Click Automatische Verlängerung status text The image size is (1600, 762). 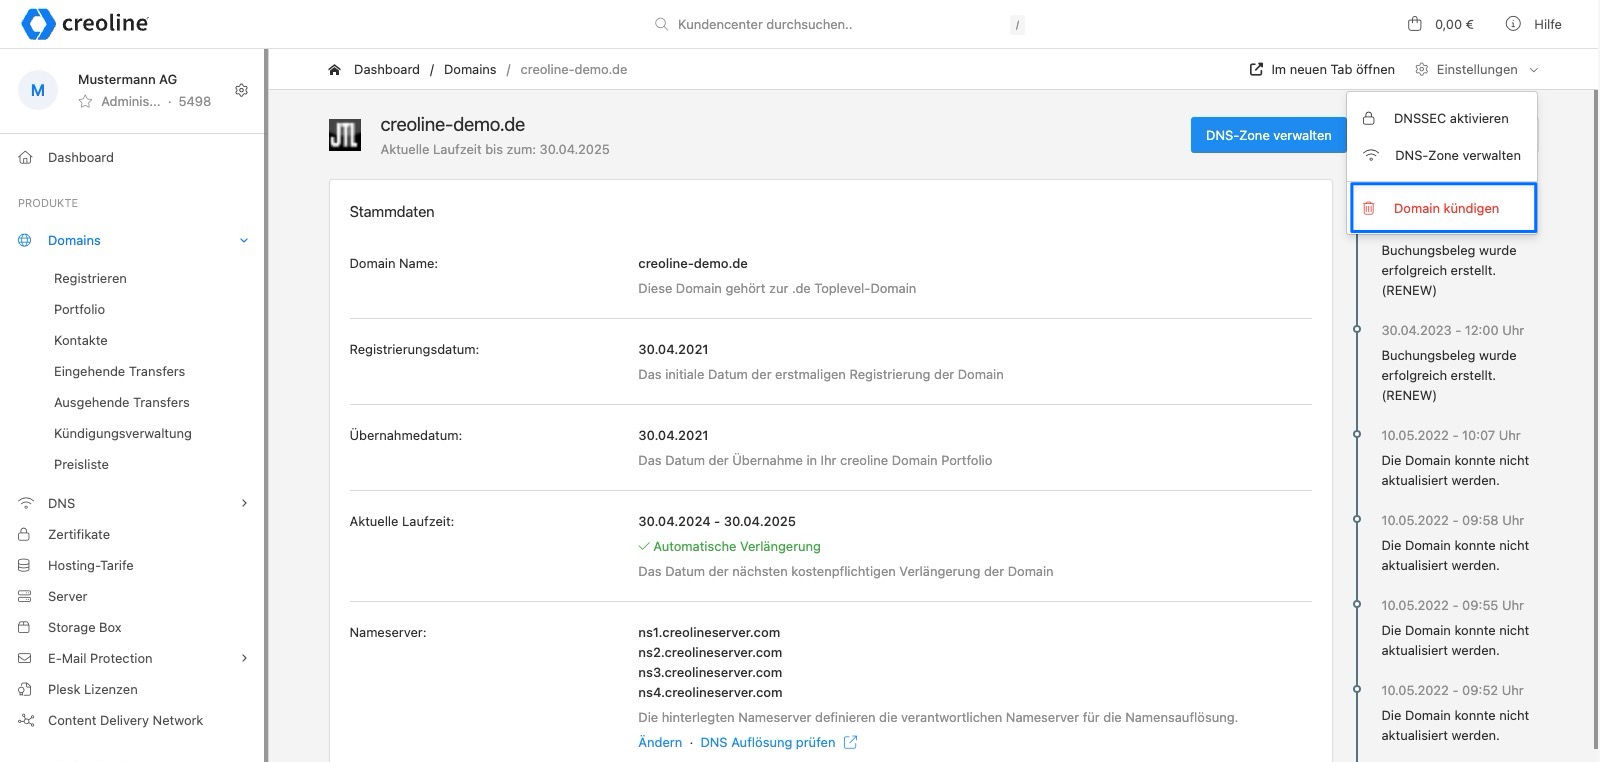[x=736, y=546]
